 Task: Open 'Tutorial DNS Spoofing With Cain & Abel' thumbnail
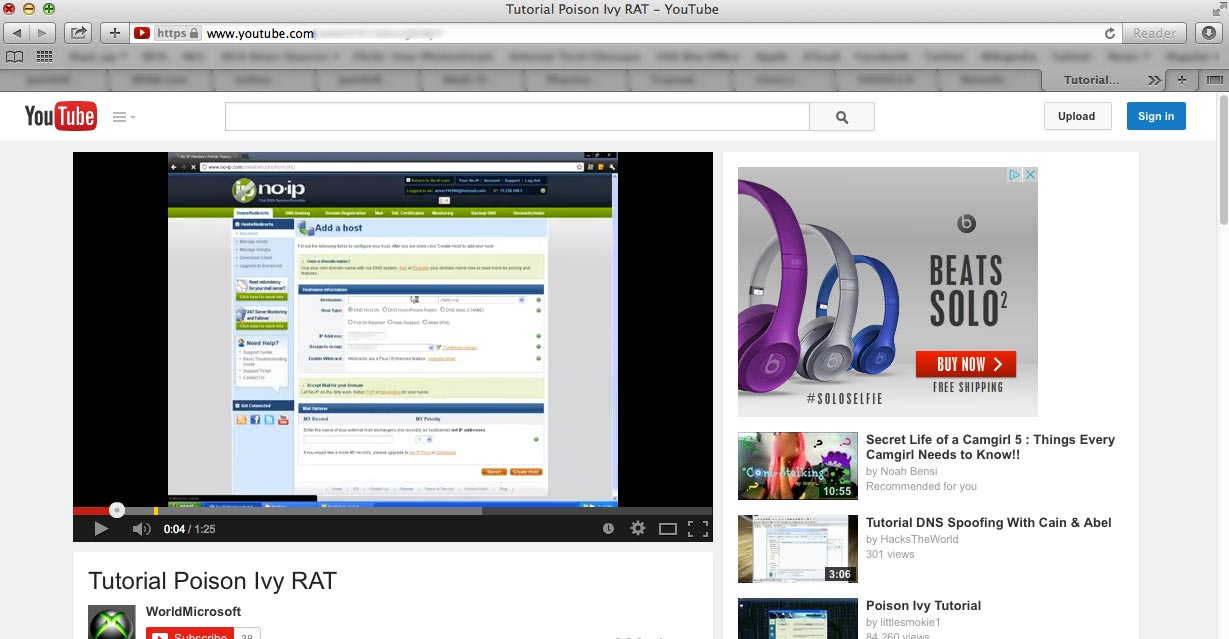pyautogui.click(x=797, y=549)
